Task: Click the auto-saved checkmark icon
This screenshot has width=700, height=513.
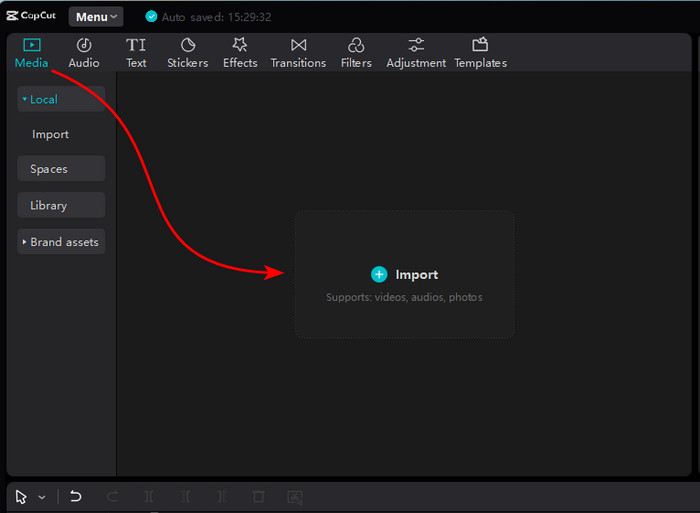Action: pyautogui.click(x=151, y=17)
